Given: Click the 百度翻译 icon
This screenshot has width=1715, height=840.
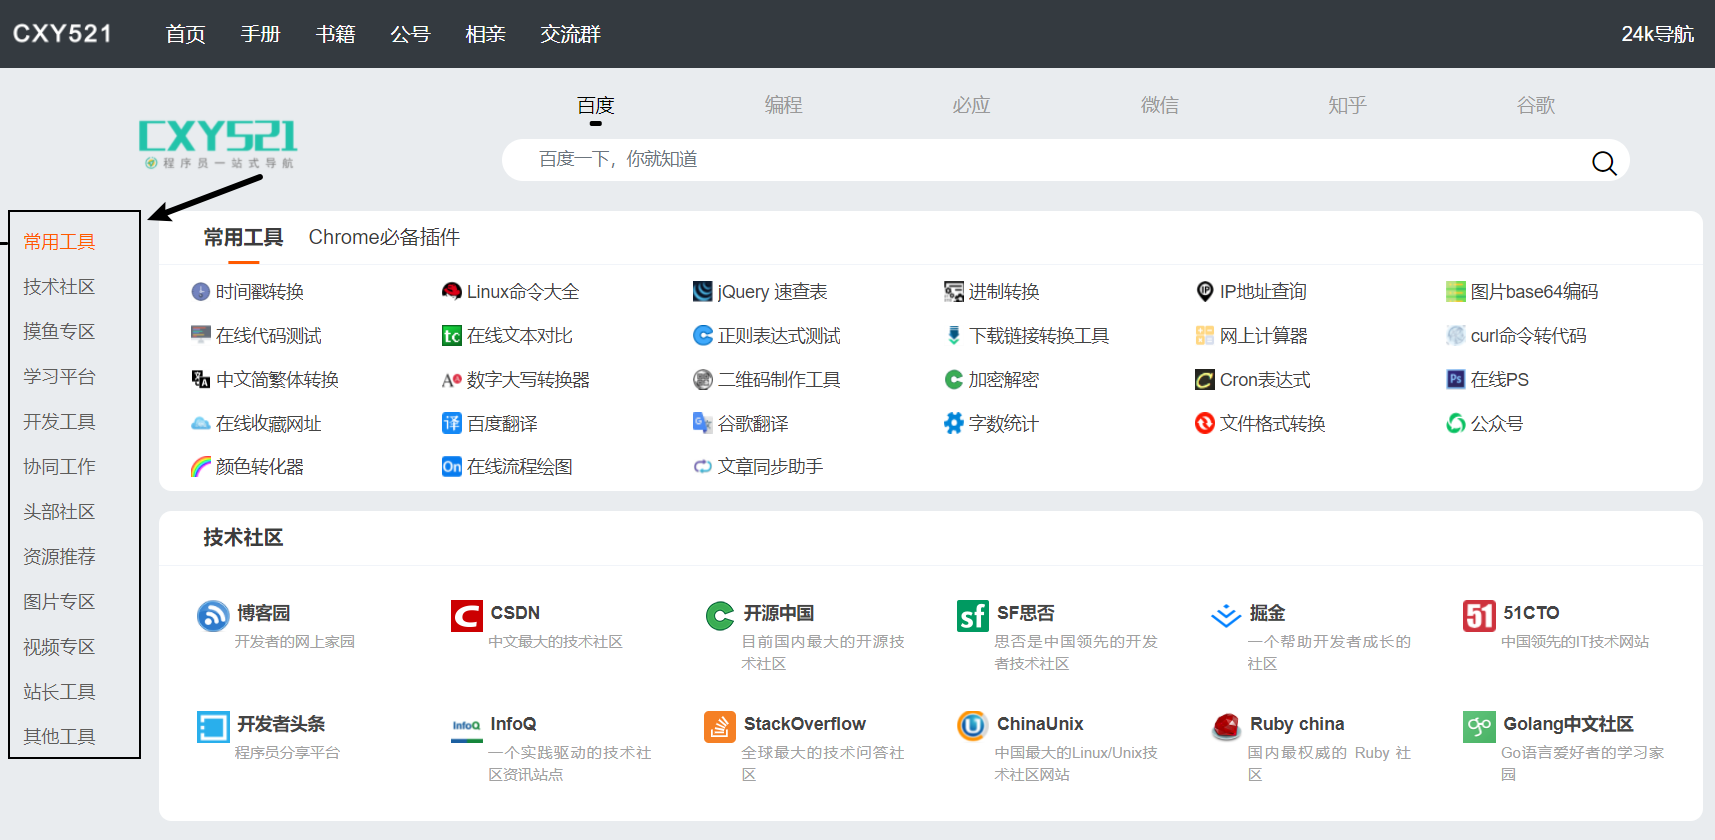Looking at the screenshot, I should pos(452,424).
